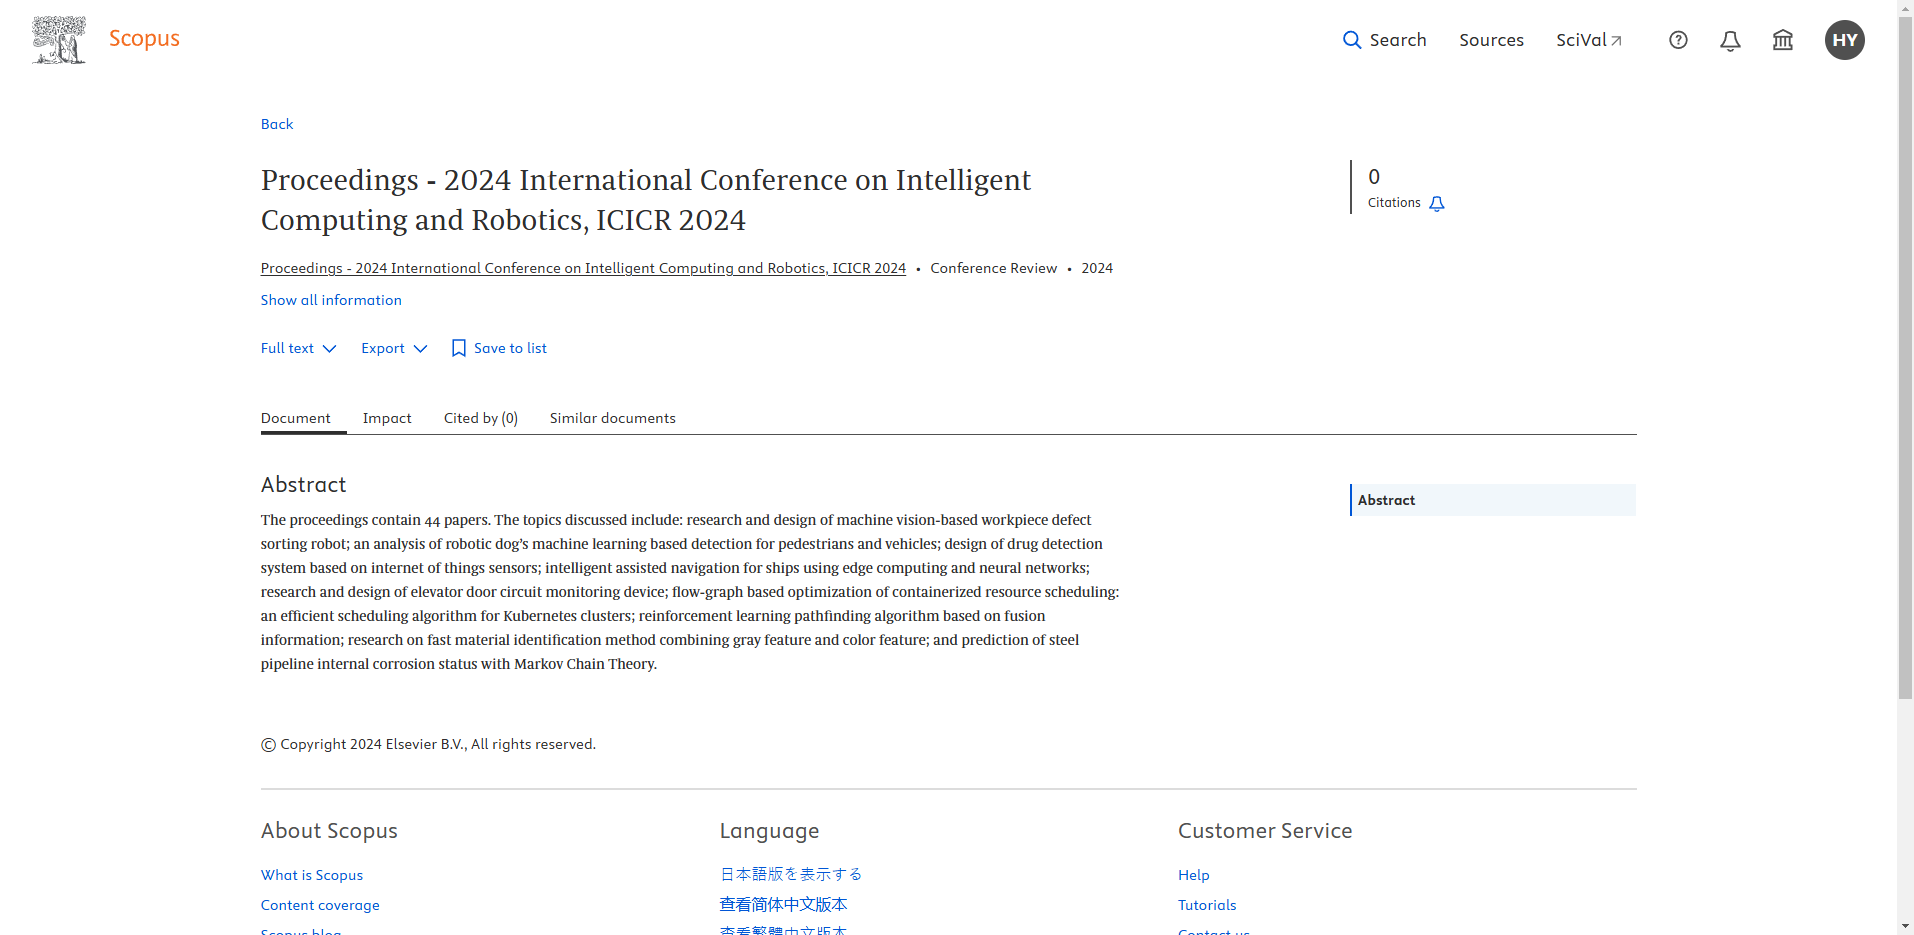Open SciVal external link
This screenshot has width=1914, height=935.
tap(1588, 40)
